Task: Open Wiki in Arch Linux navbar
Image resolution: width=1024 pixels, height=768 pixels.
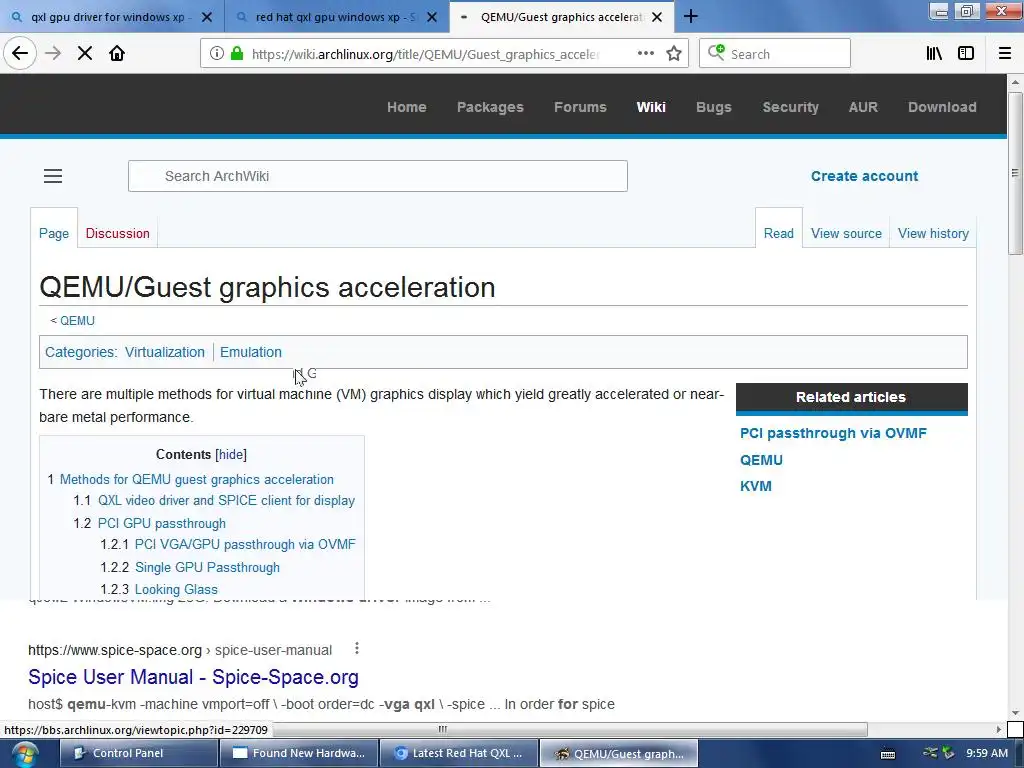Action: (651, 107)
